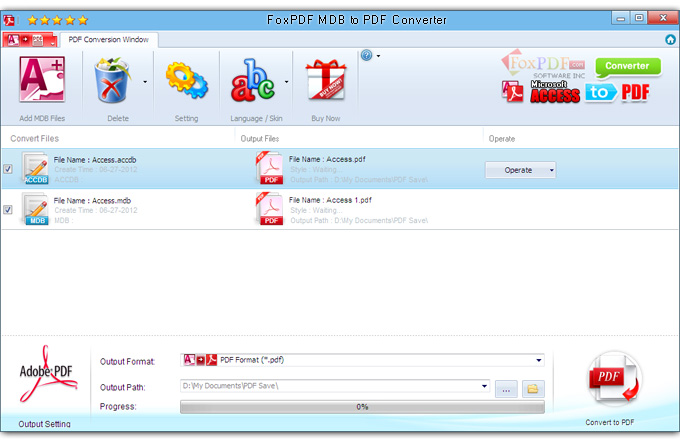
Task: Open Setting gears icon
Action: (x=186, y=80)
